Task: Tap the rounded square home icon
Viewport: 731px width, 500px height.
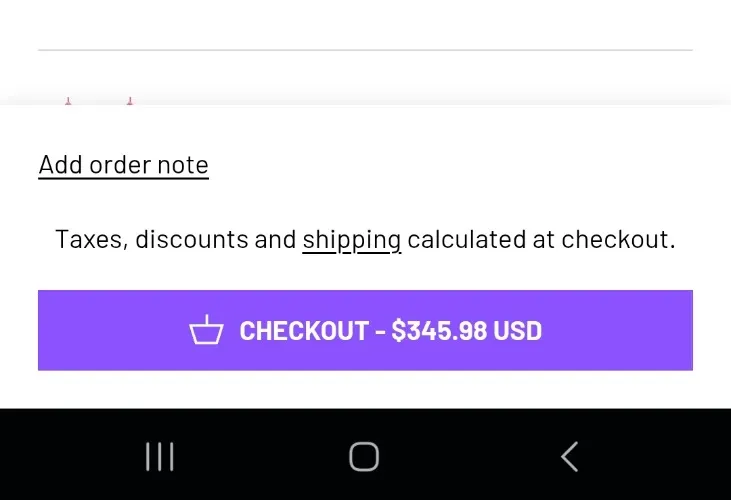Action: [x=364, y=457]
